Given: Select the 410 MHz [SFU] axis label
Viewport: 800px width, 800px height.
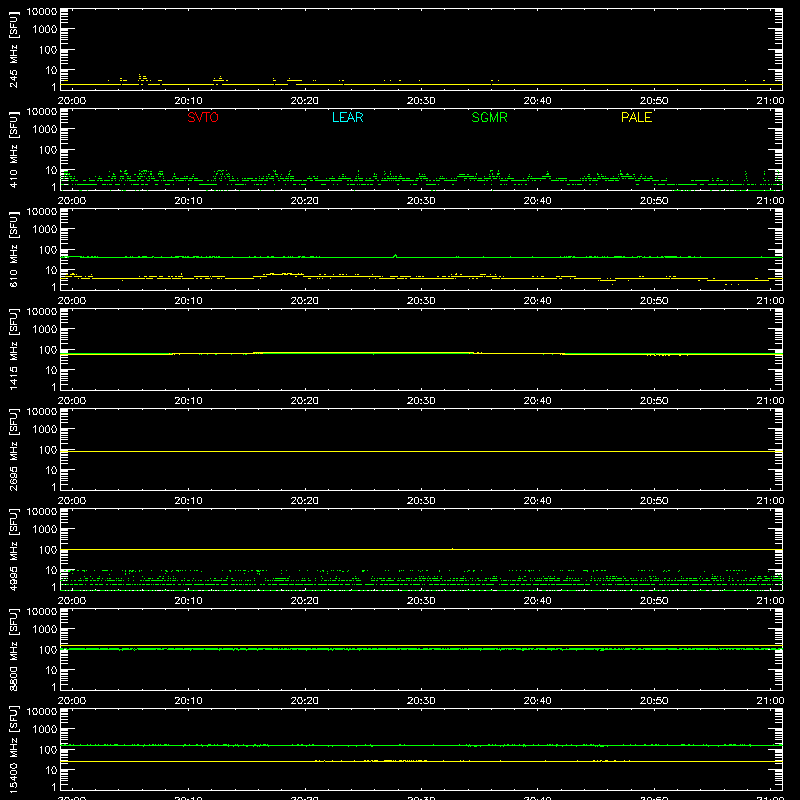Looking at the screenshot, I should point(13,149).
